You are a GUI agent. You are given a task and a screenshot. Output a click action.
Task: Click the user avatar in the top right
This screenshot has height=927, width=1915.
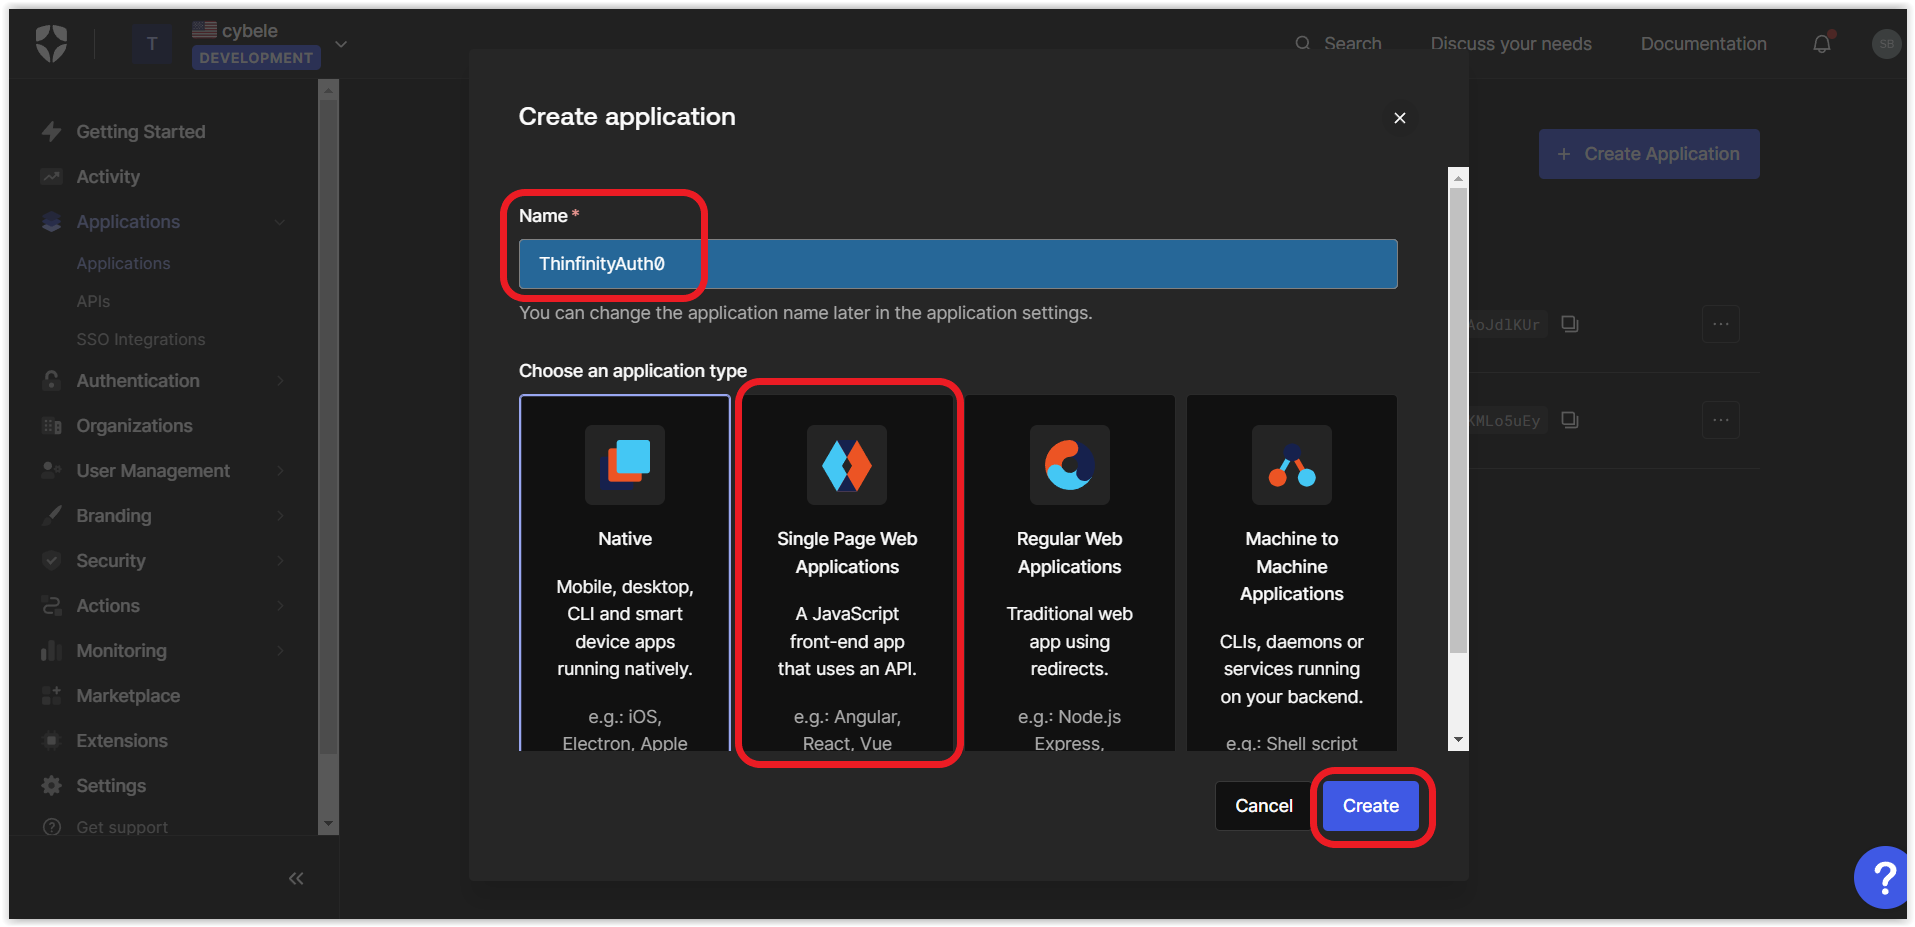(x=1886, y=44)
